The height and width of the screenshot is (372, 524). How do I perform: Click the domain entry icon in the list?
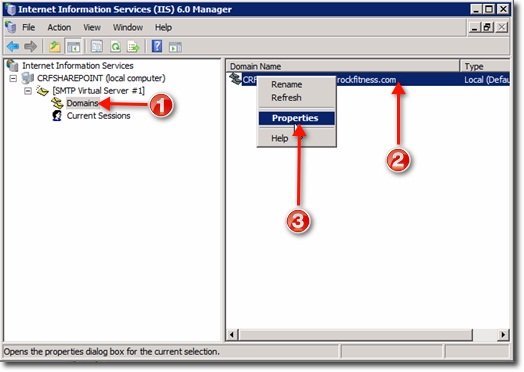(236, 79)
